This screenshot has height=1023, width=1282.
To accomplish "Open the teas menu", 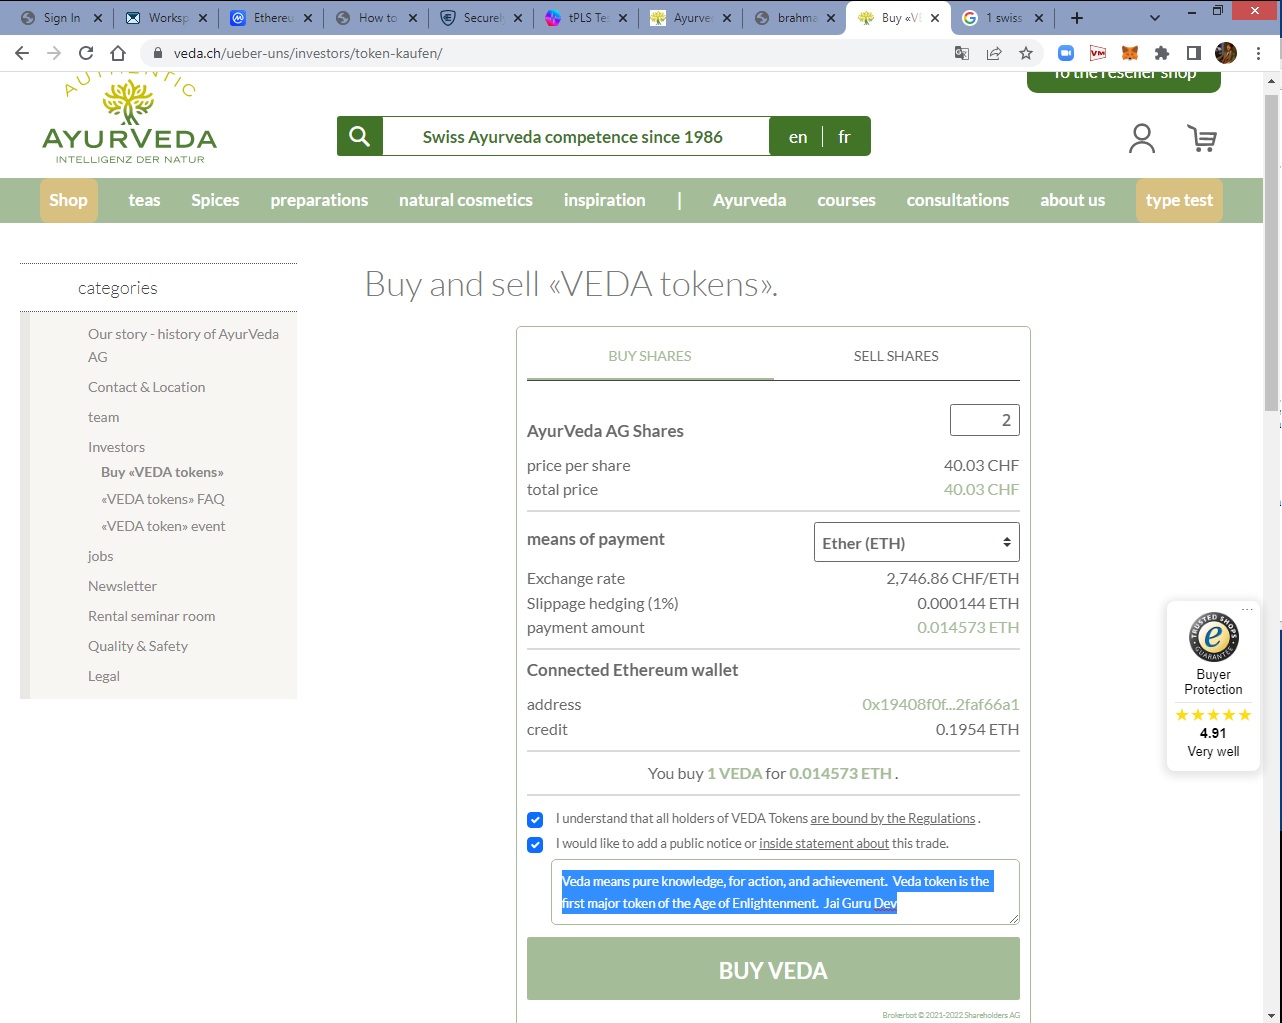I will click(144, 200).
